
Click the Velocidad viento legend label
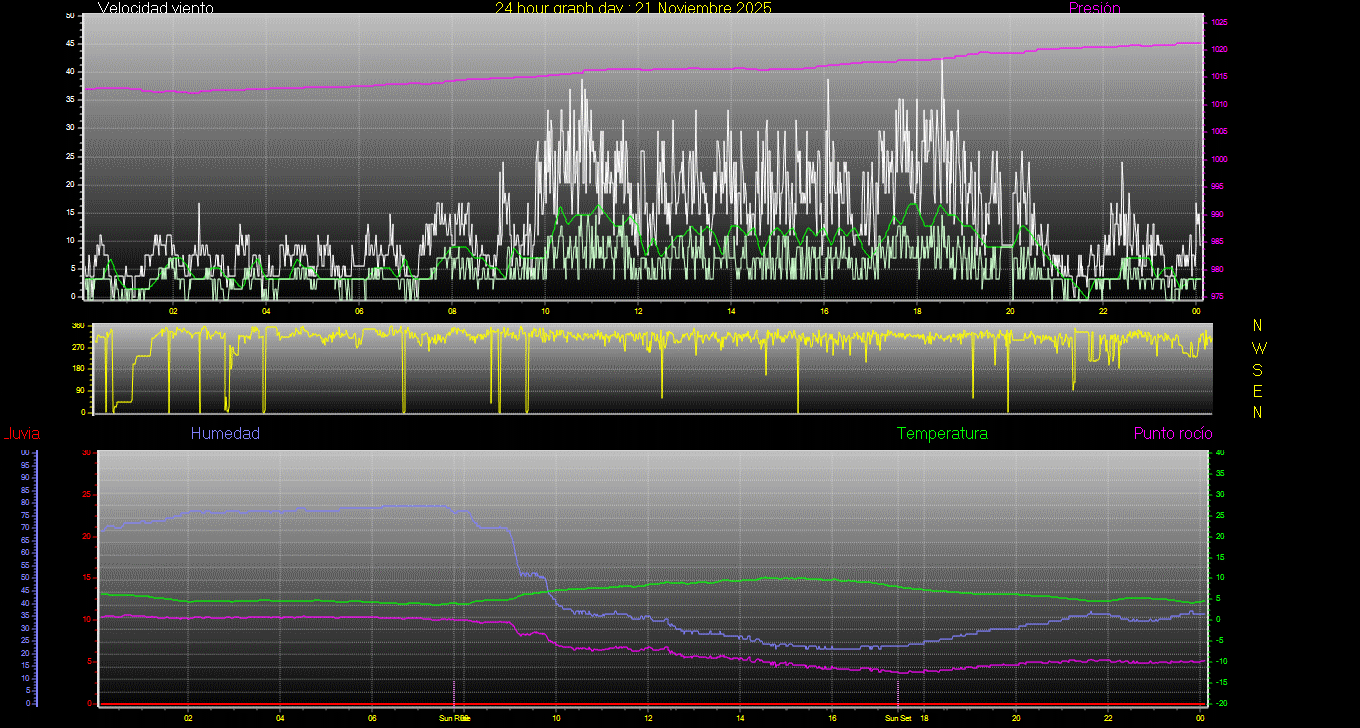[155, 8]
